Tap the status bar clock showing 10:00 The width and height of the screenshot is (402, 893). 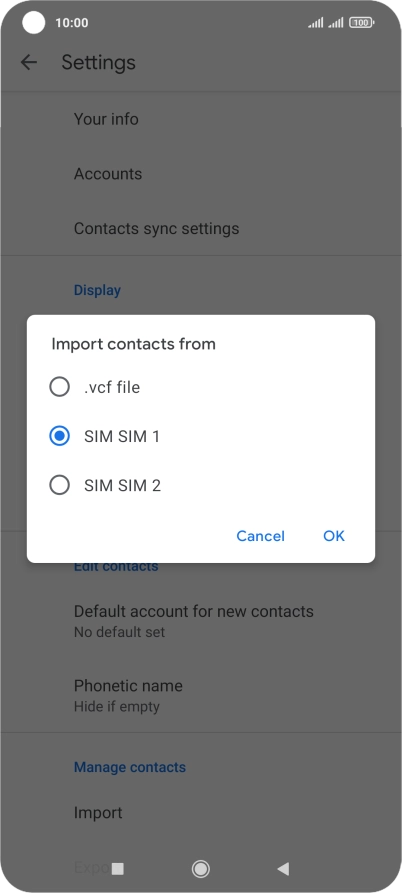[72, 23]
